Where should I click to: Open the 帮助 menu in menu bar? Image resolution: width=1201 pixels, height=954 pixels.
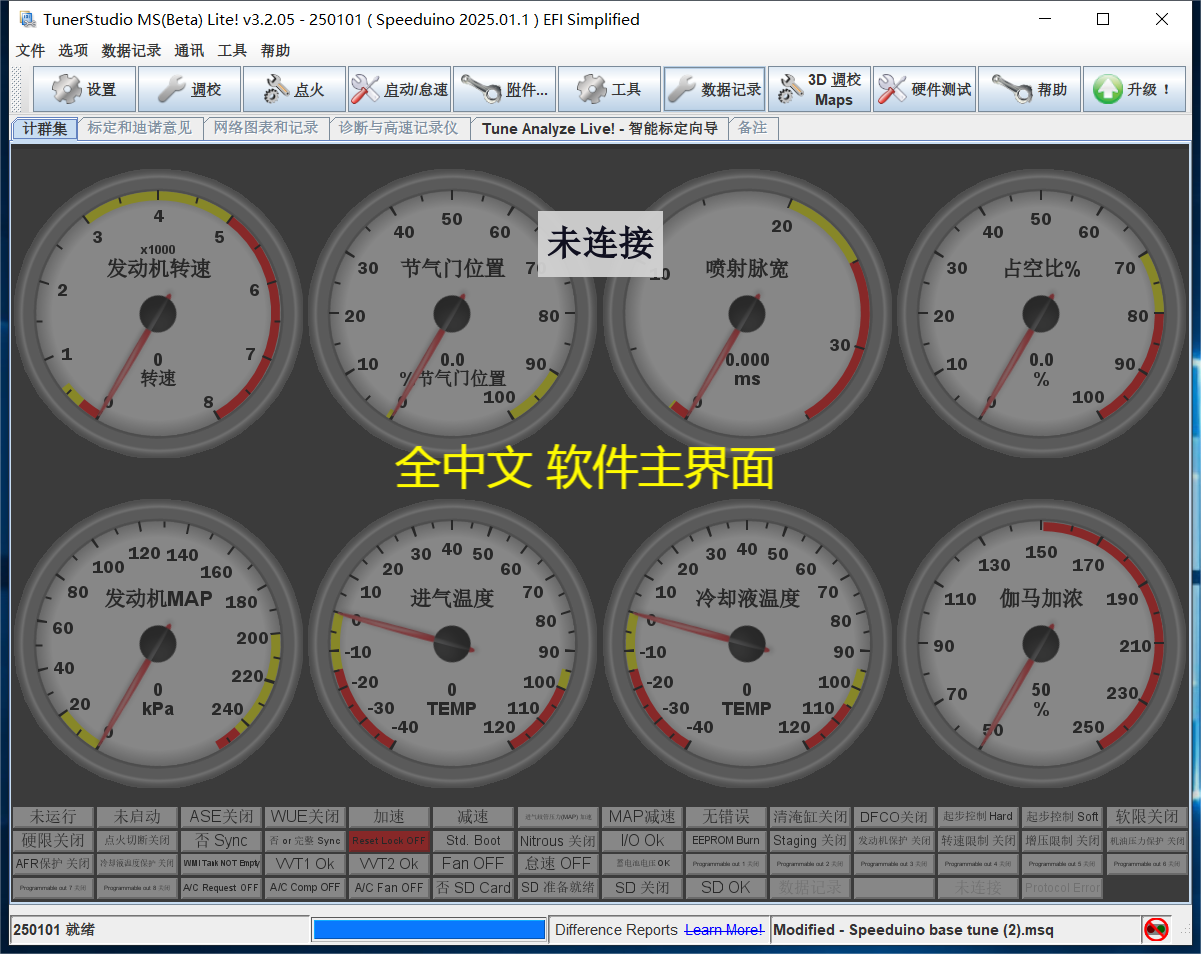(x=275, y=50)
